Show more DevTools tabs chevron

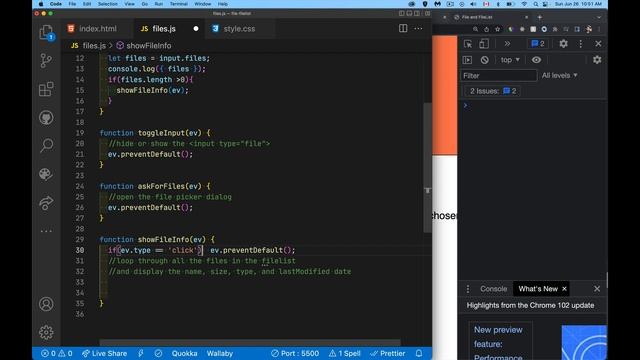(507, 44)
